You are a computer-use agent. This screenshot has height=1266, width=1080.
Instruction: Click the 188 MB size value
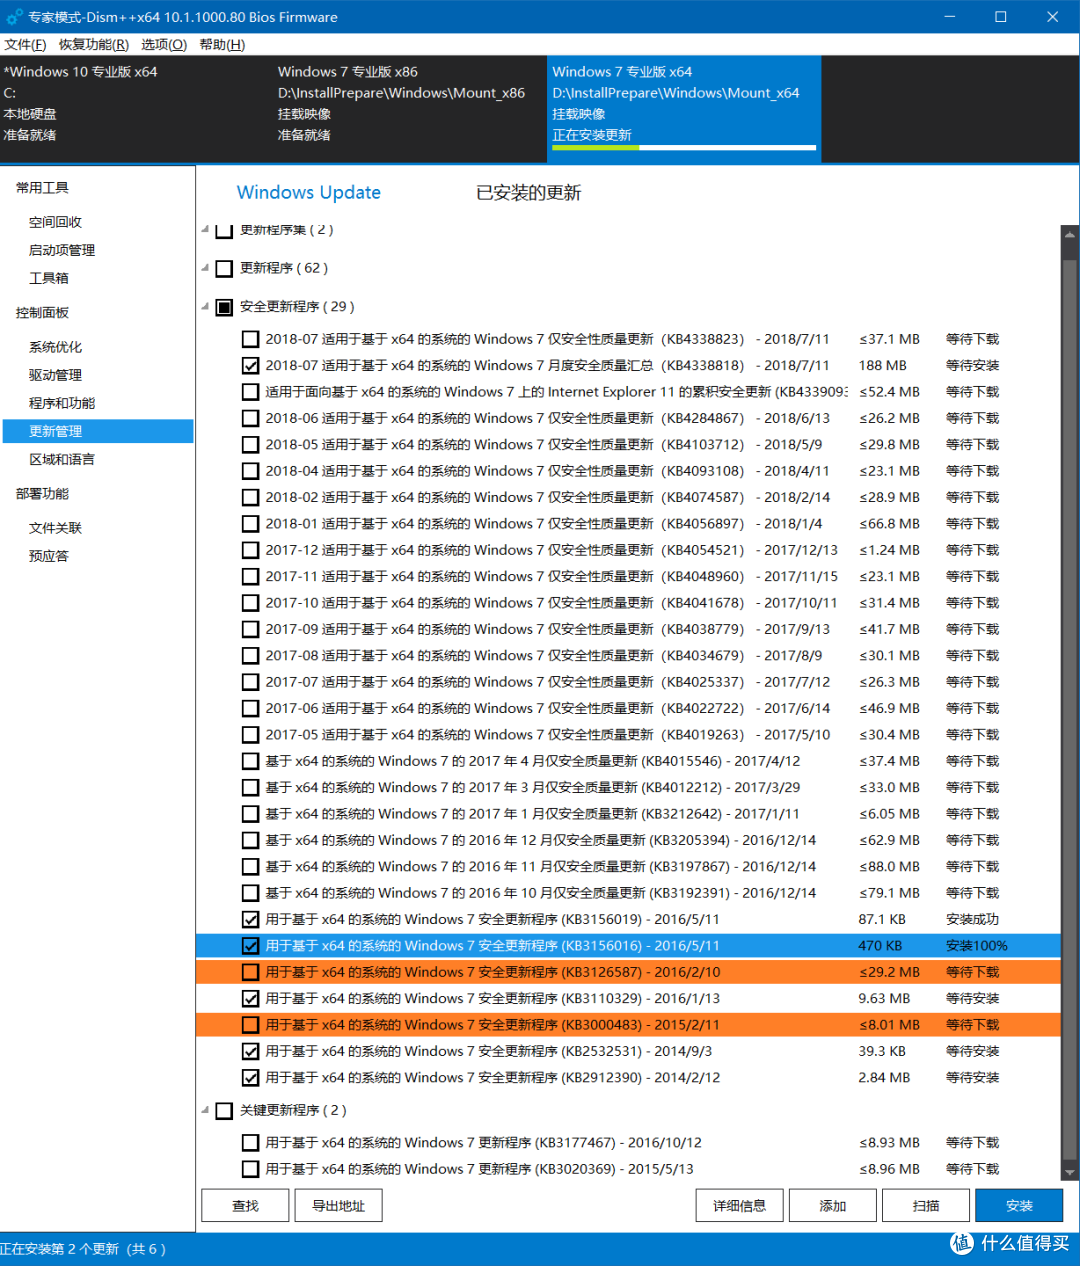pos(882,366)
